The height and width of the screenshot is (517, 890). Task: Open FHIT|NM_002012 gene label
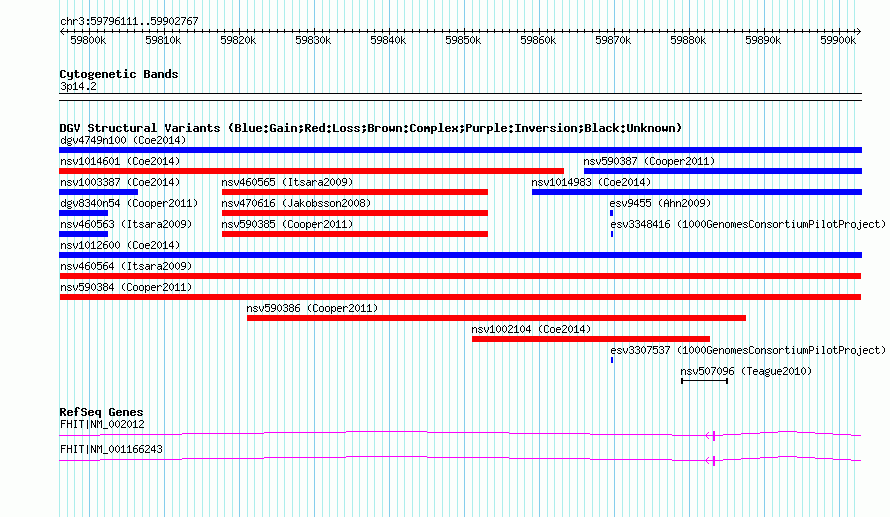click(102, 424)
